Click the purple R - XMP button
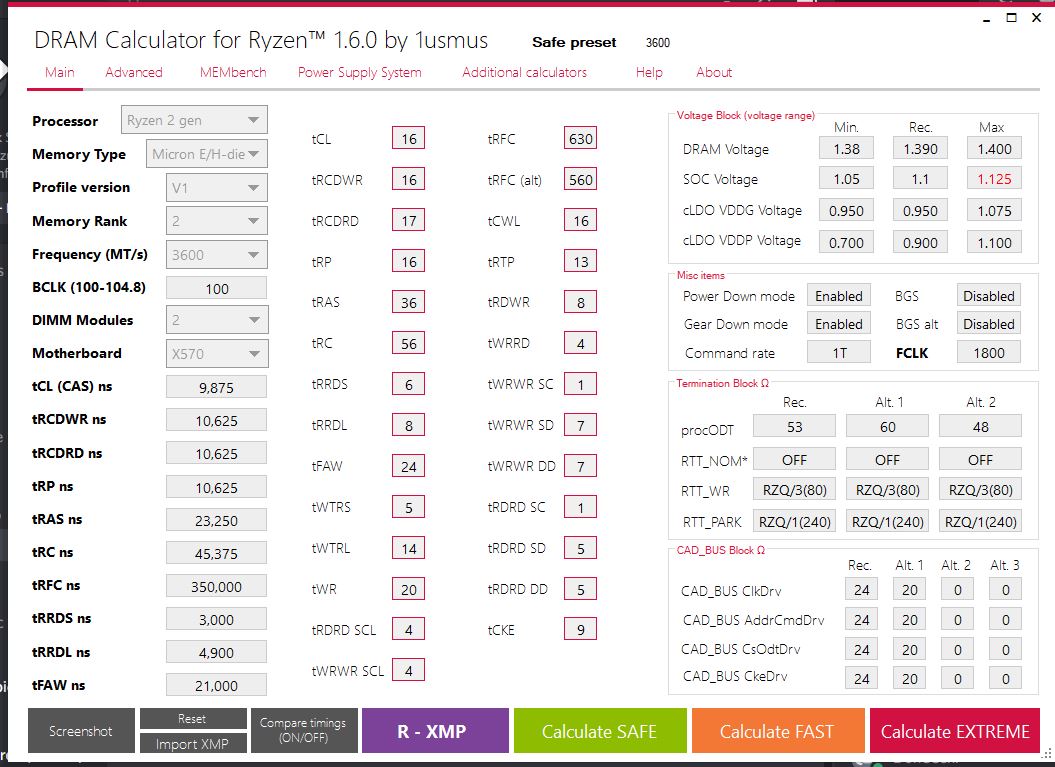This screenshot has height=767, width=1055. click(x=435, y=731)
